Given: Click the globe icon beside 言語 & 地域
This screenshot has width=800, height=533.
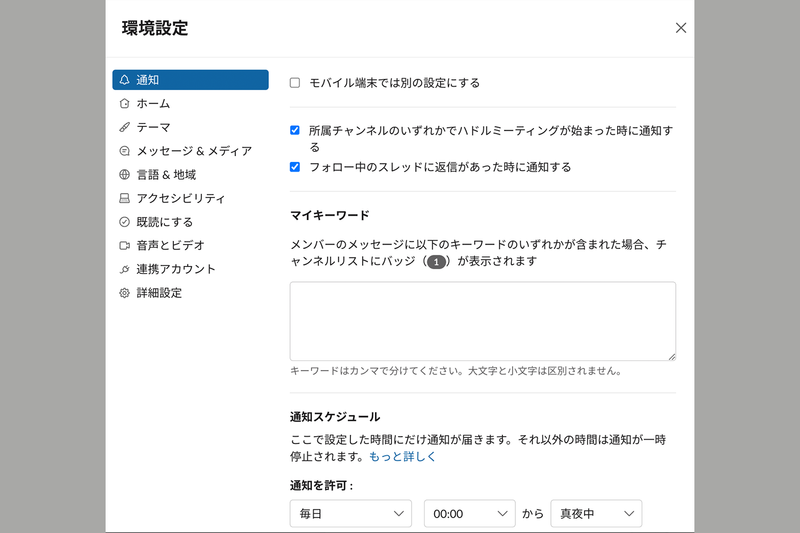Looking at the screenshot, I should click(124, 174).
